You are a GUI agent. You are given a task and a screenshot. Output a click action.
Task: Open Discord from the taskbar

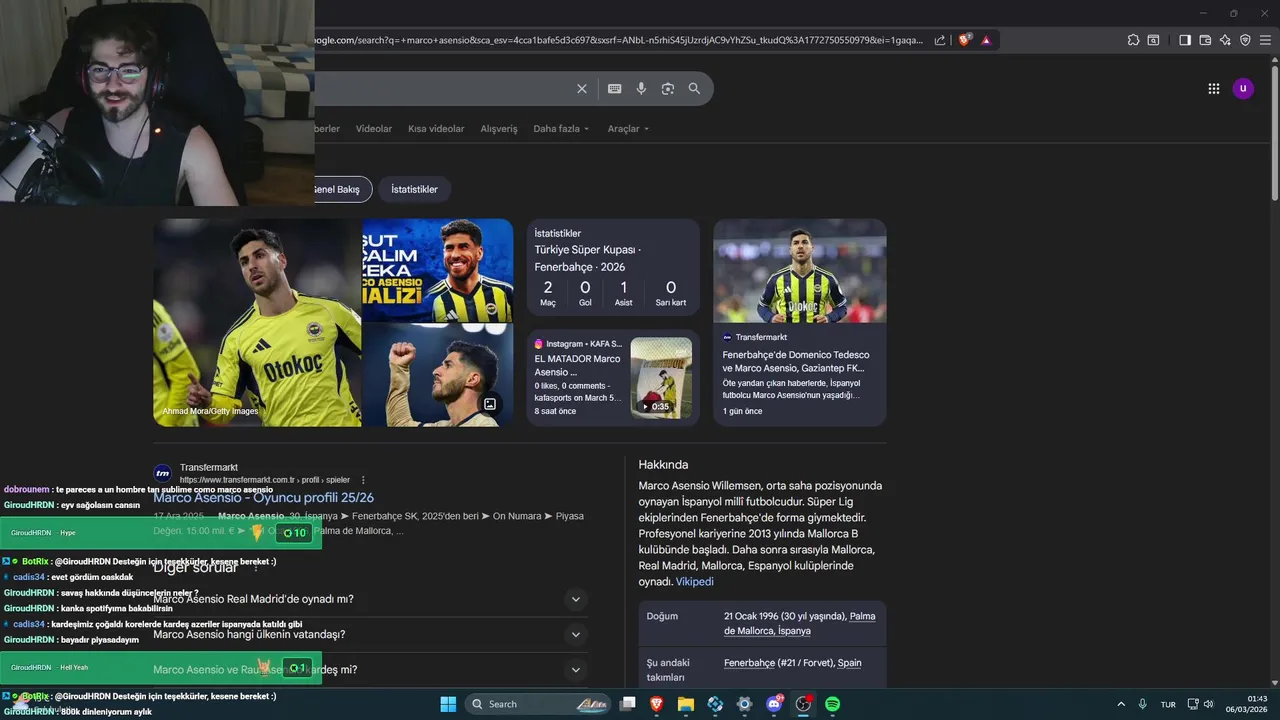[x=774, y=704]
